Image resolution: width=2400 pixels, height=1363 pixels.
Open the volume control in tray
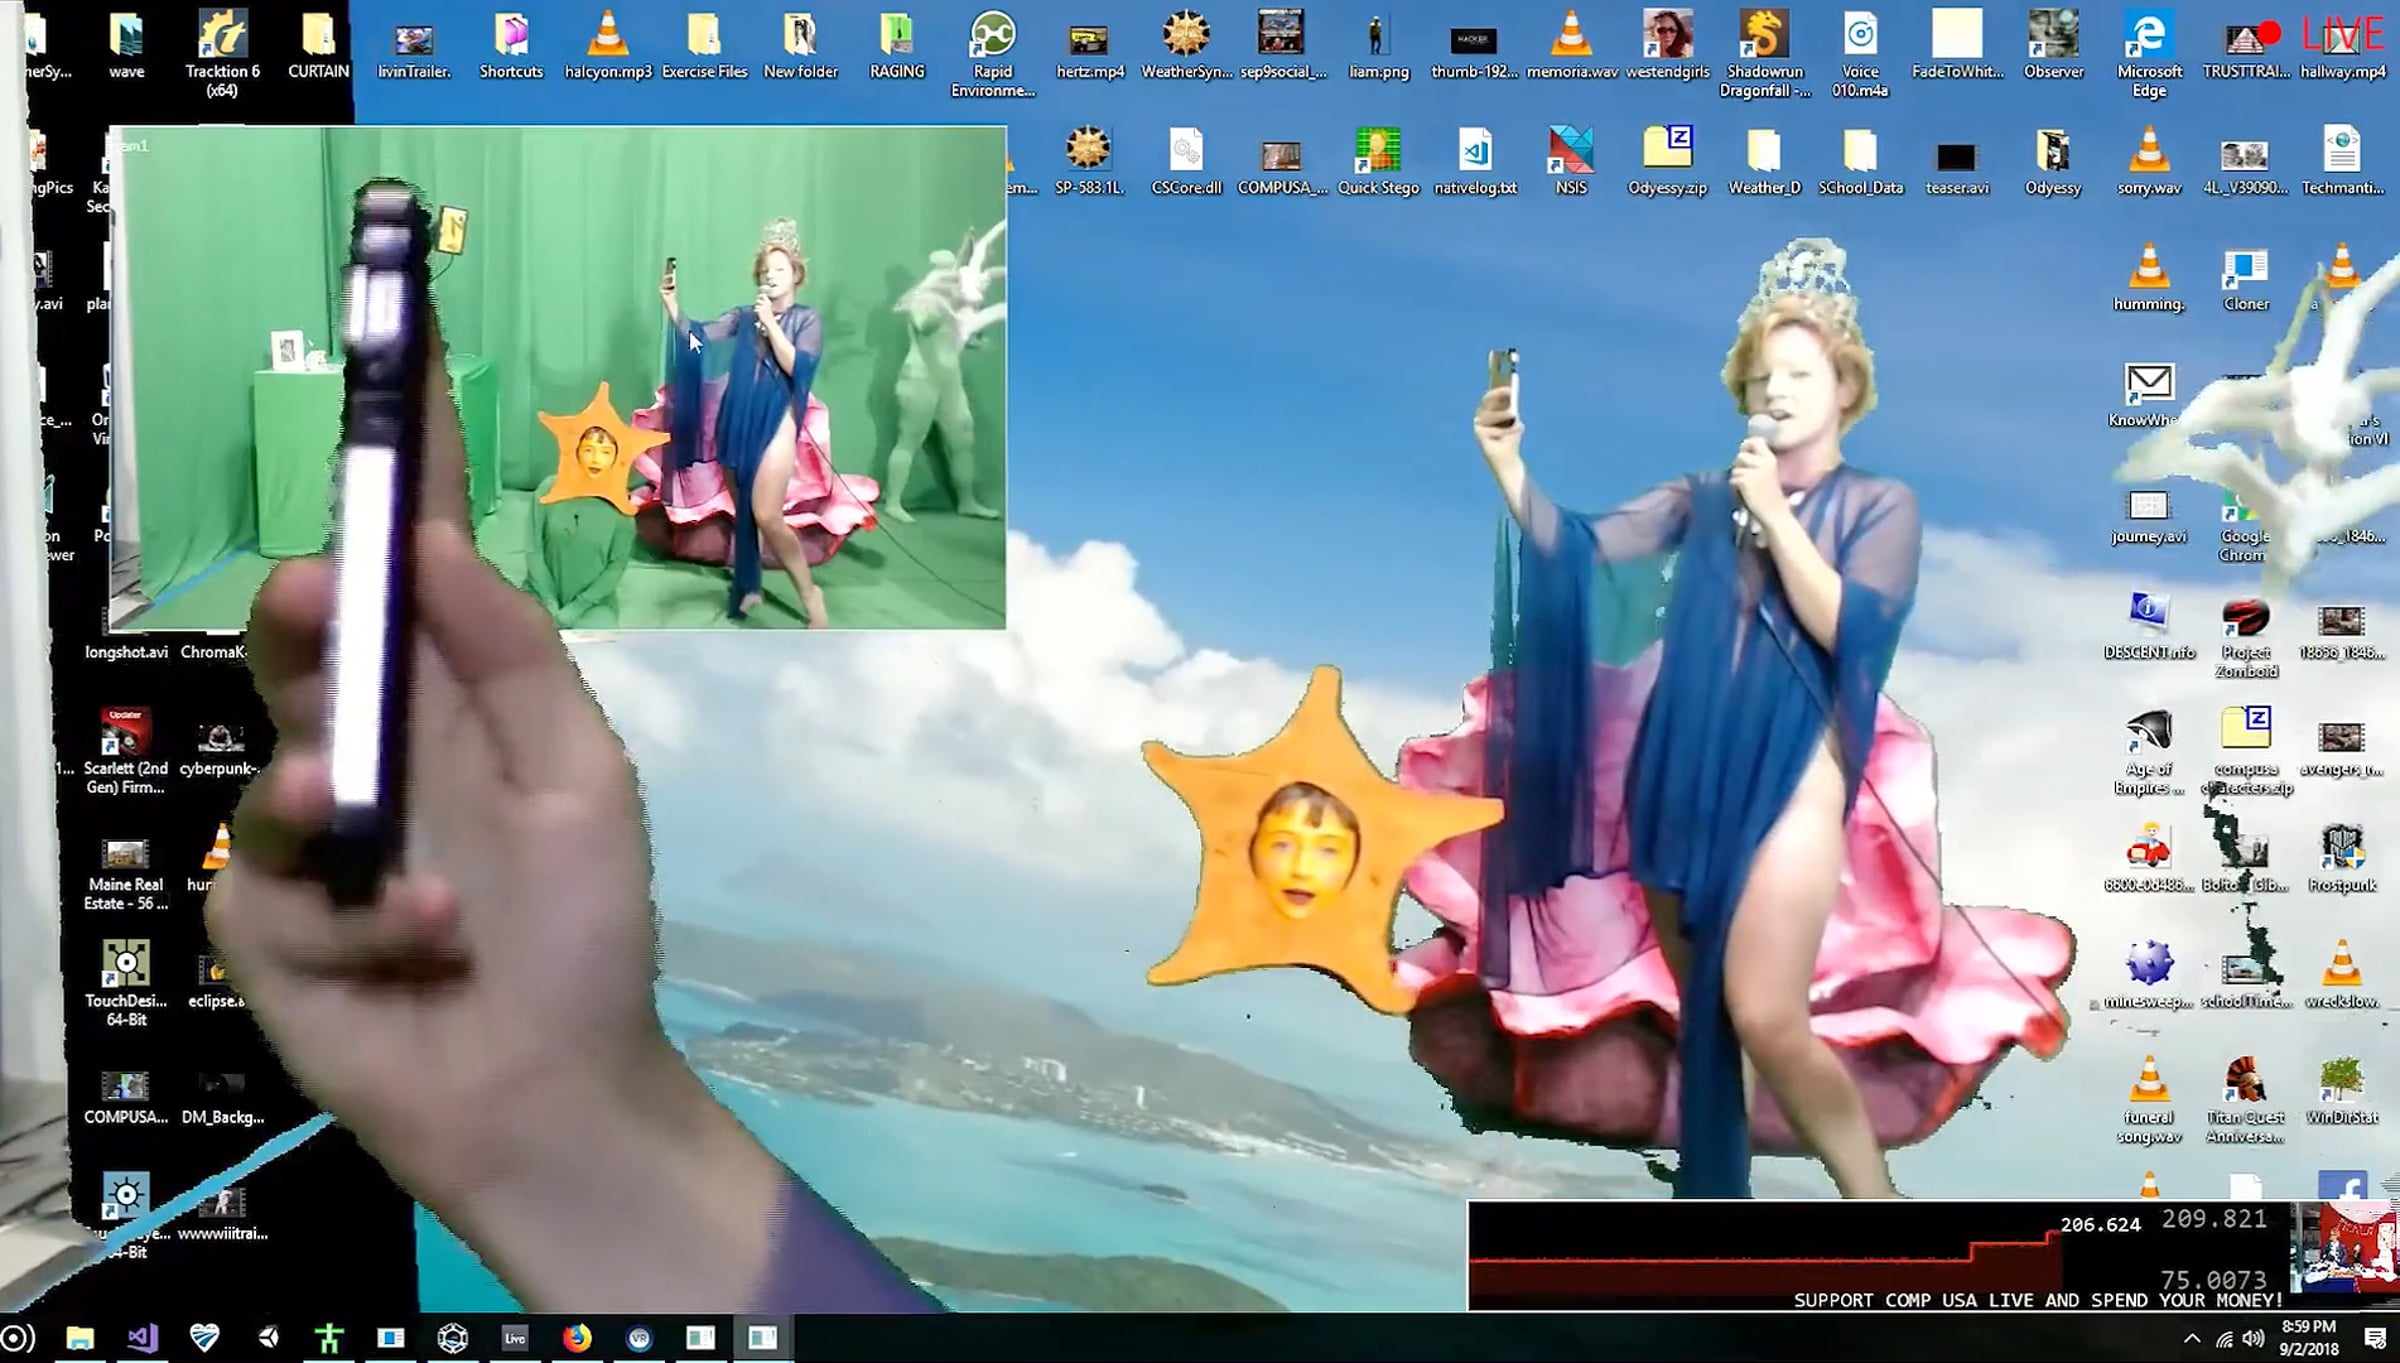coord(2253,1338)
